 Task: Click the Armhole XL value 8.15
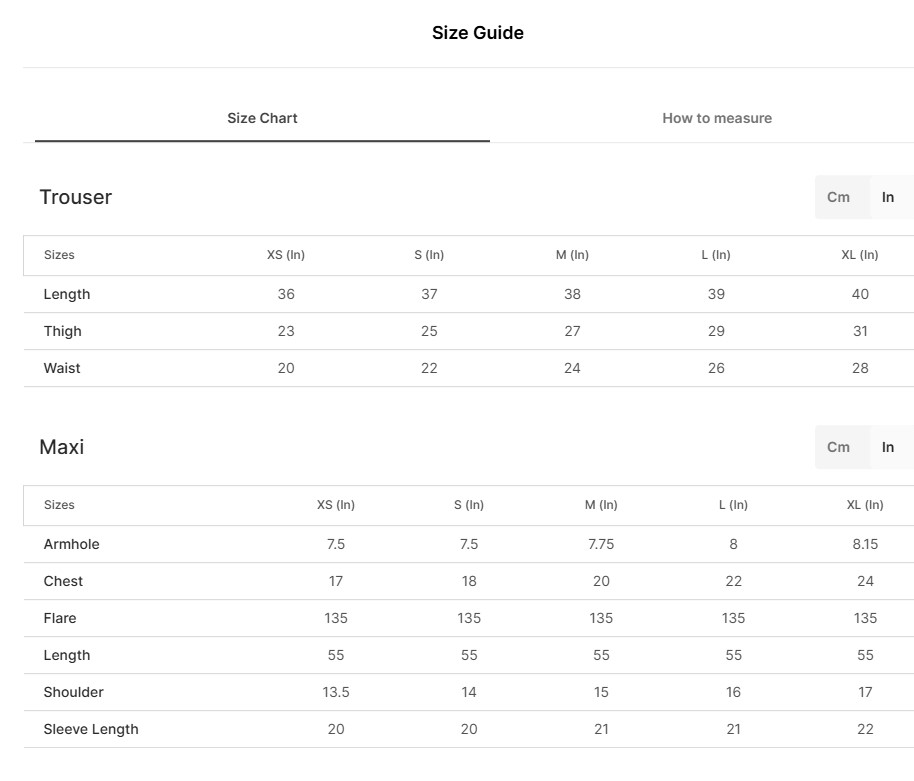(x=865, y=544)
